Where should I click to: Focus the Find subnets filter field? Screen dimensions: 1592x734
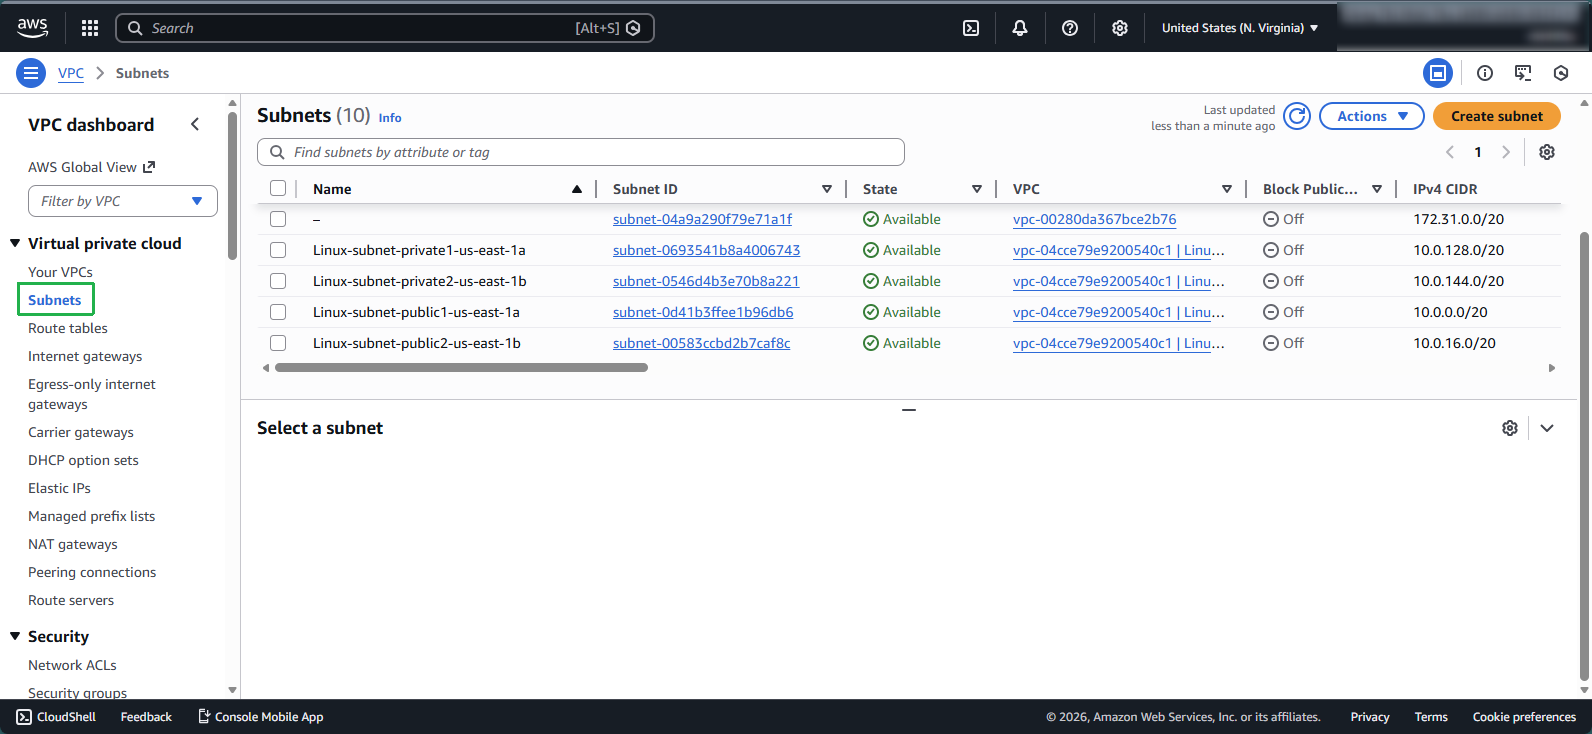point(581,152)
